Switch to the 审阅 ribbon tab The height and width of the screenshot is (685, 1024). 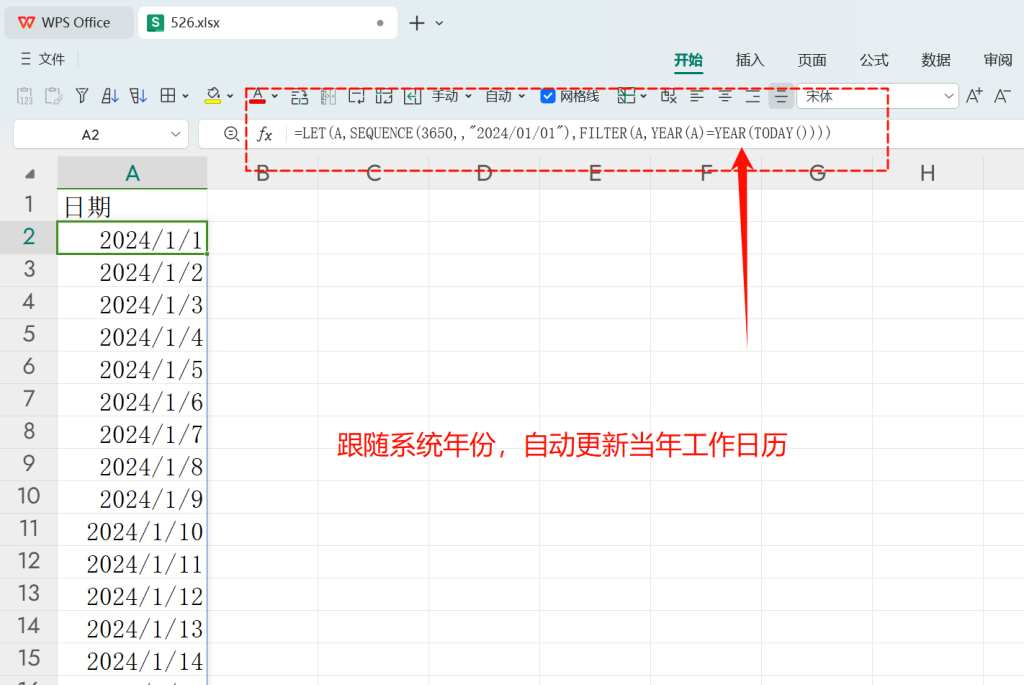point(998,60)
